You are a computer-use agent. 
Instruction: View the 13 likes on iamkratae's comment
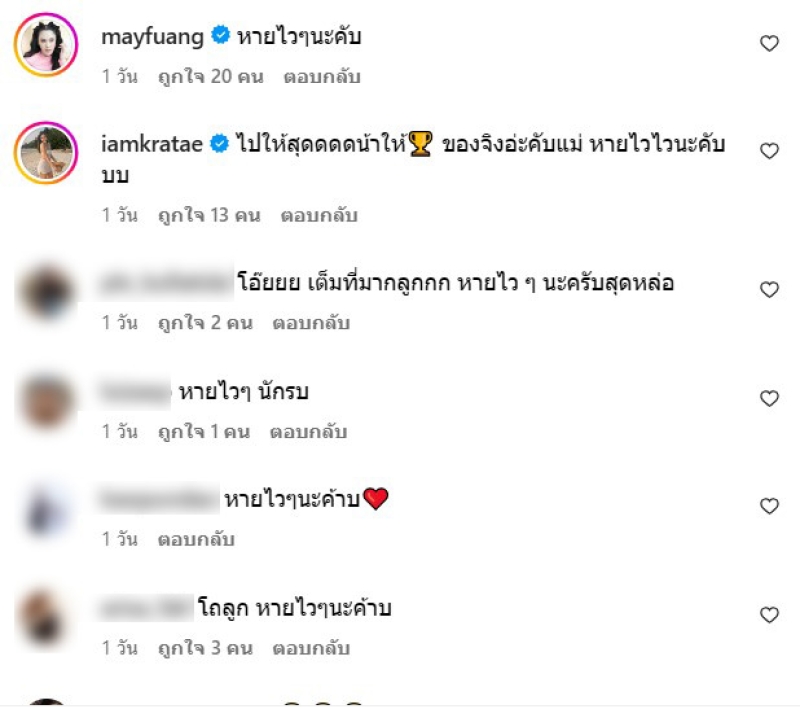pyautogui.click(x=209, y=215)
